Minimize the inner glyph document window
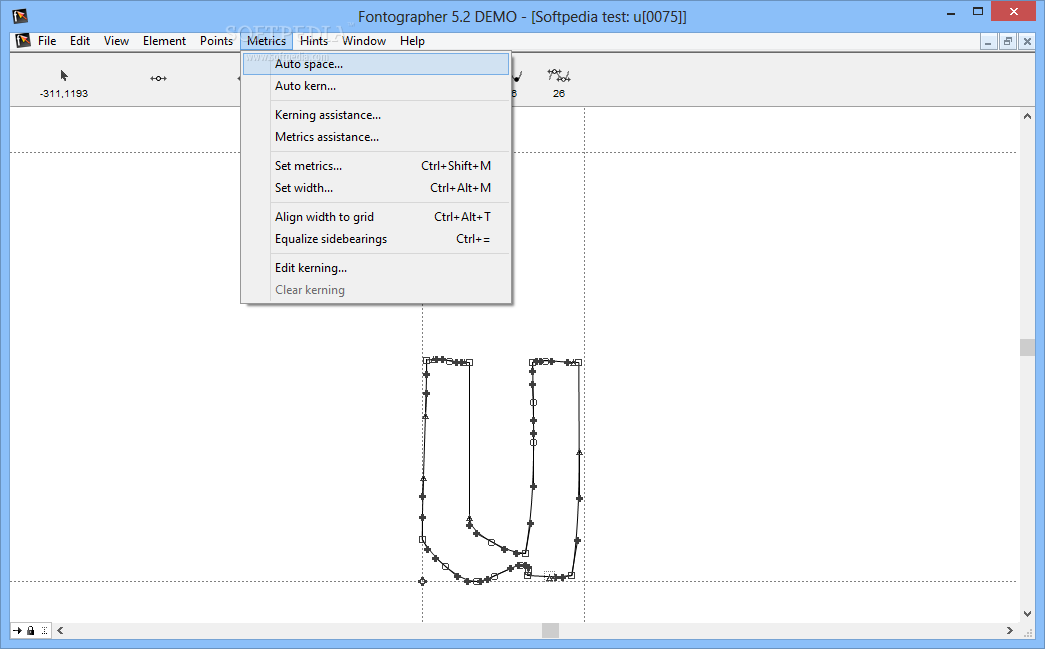This screenshot has width=1045, height=649. click(988, 41)
